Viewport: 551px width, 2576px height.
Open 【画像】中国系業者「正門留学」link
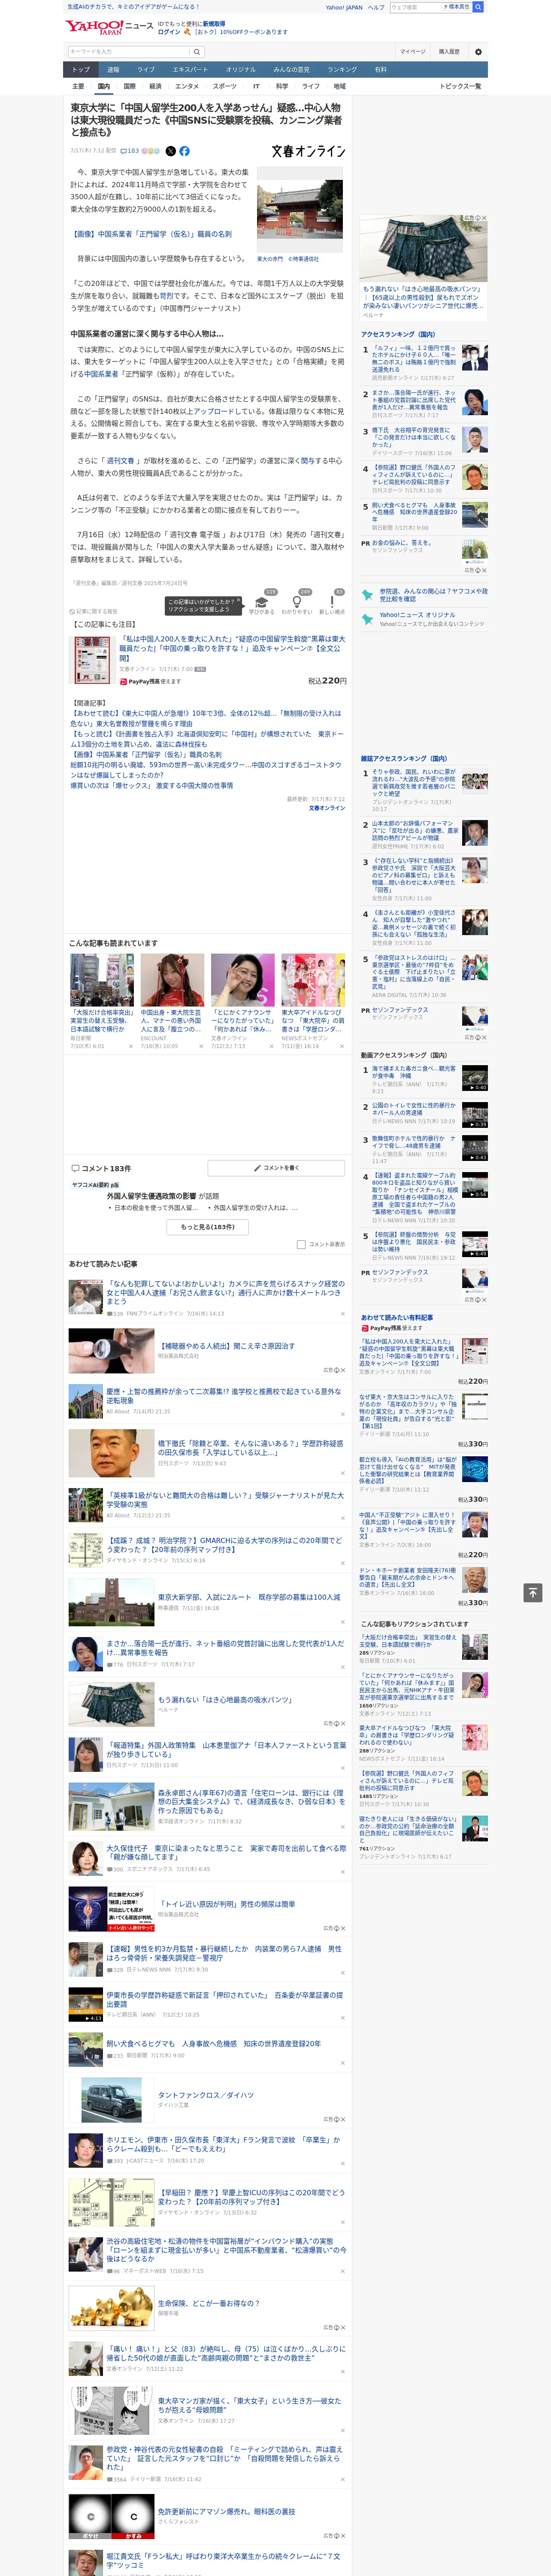(x=151, y=234)
